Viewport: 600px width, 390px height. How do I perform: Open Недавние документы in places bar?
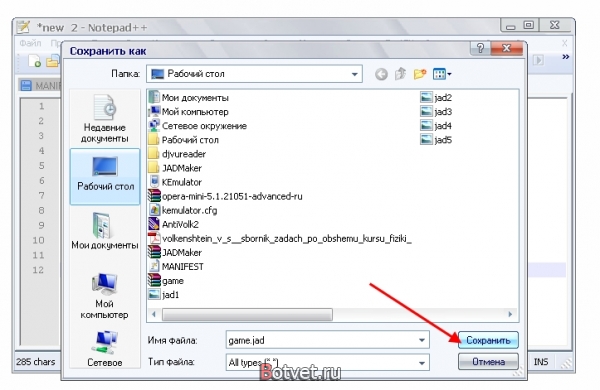[x=104, y=119]
